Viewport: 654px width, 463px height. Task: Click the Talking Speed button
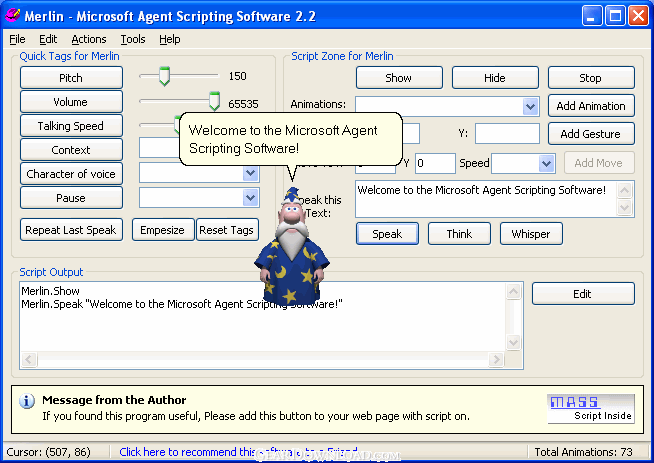tap(71, 126)
